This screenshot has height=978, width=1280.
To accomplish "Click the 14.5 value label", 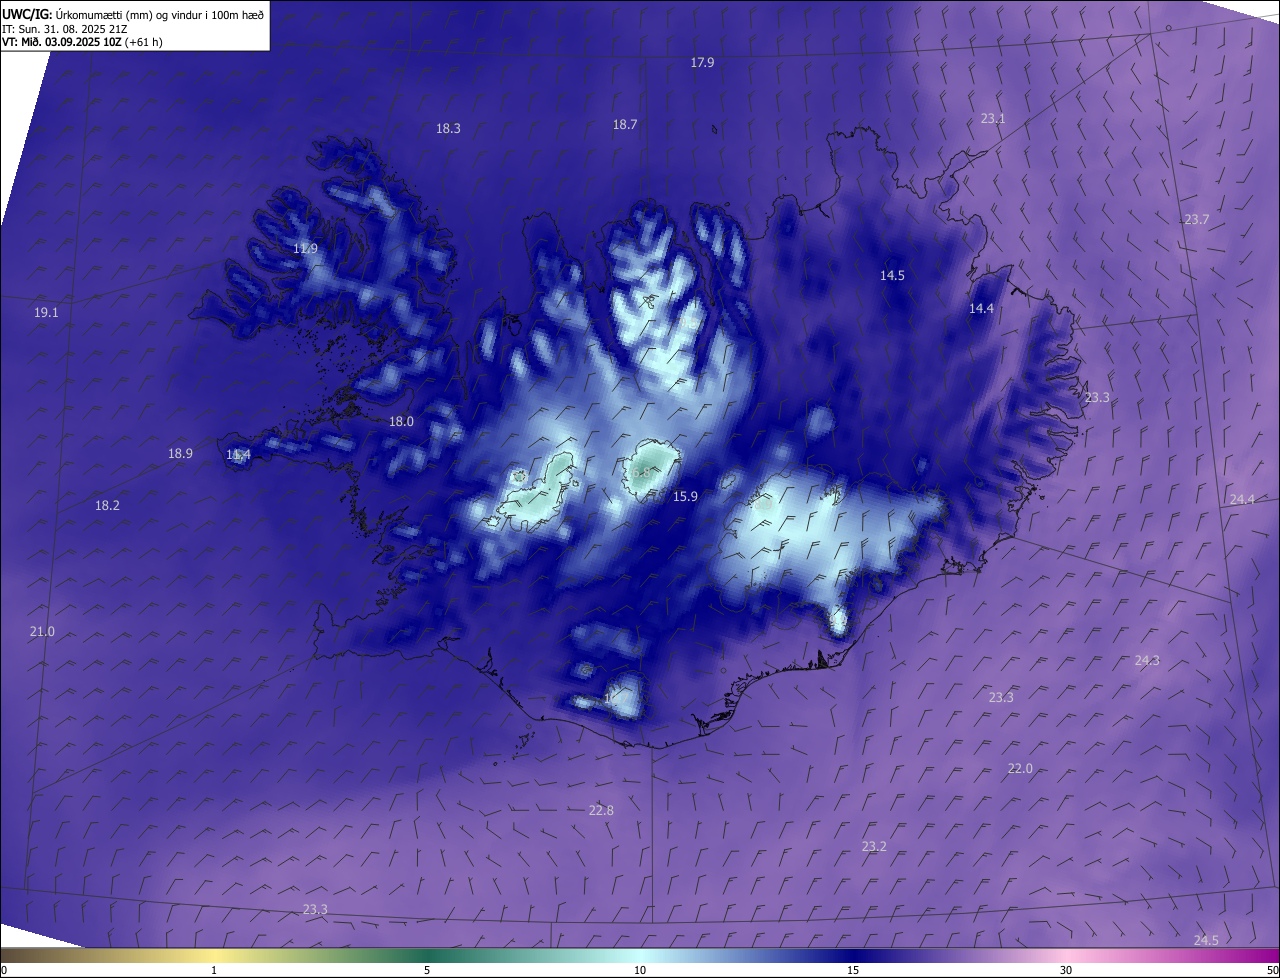I will click(x=892, y=275).
